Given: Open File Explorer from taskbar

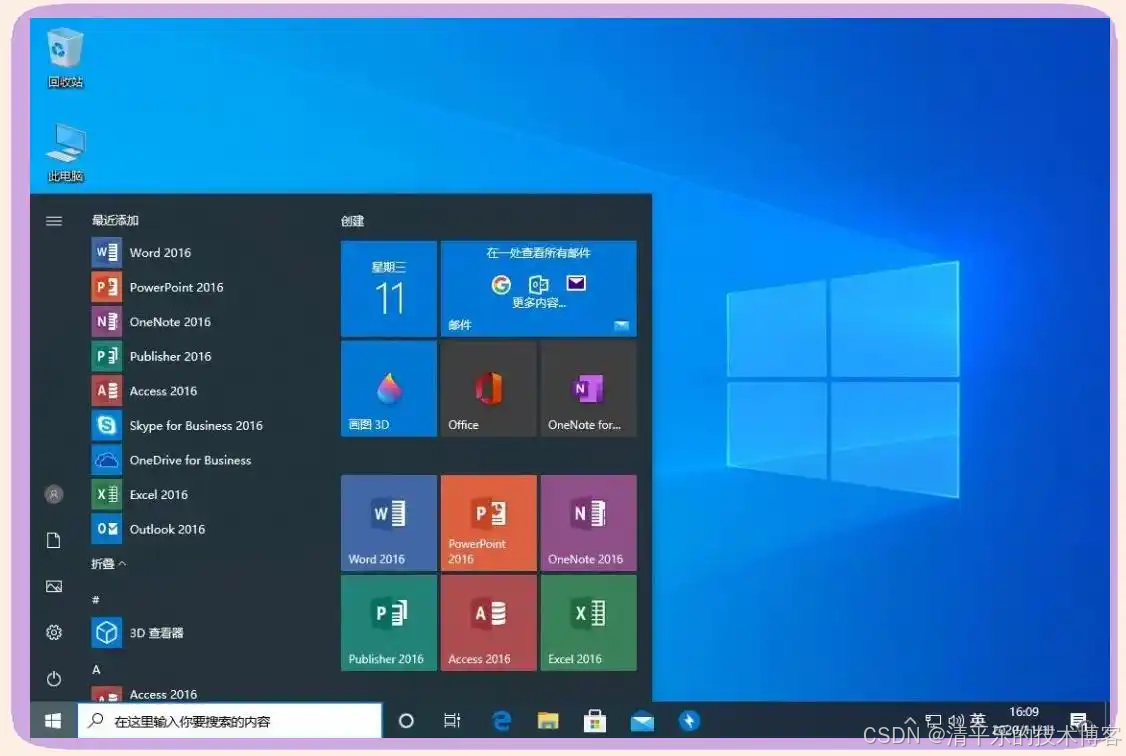Looking at the screenshot, I should (x=548, y=721).
